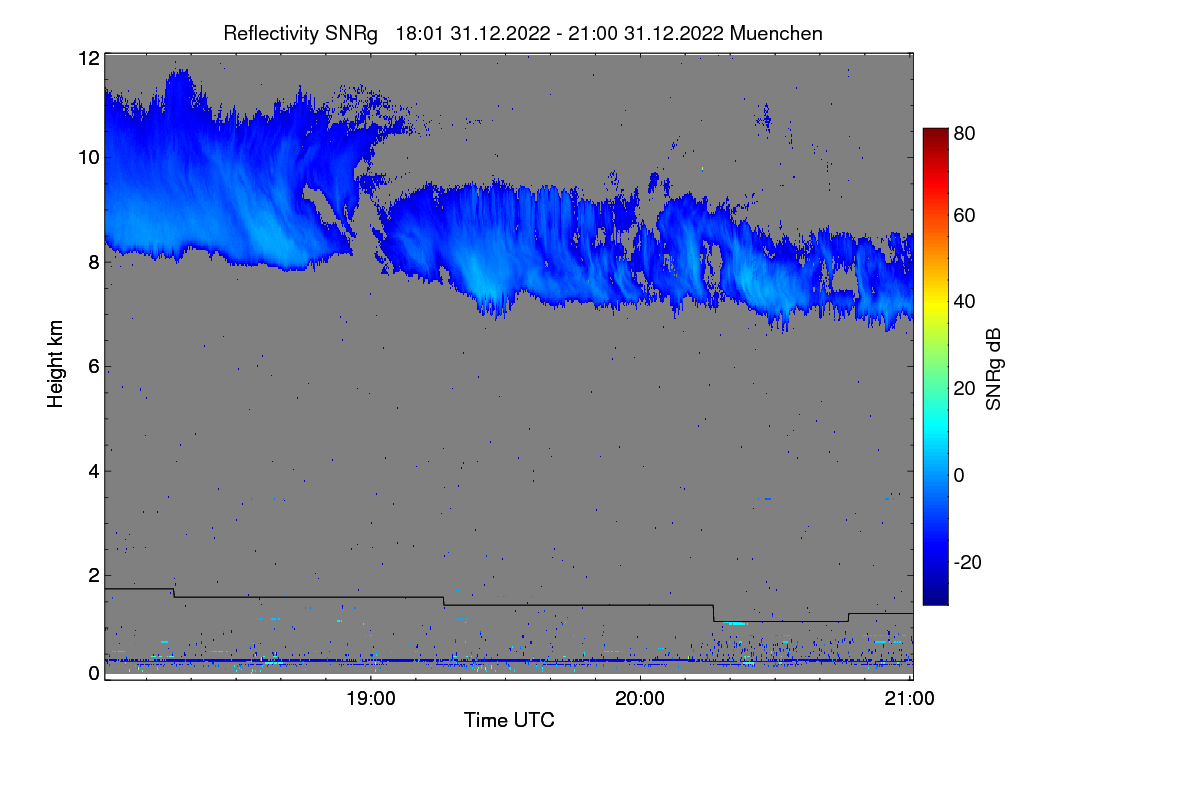1200x800 pixels.
Task: Click the 'SNRg dB' colorbar label
Action: [993, 367]
